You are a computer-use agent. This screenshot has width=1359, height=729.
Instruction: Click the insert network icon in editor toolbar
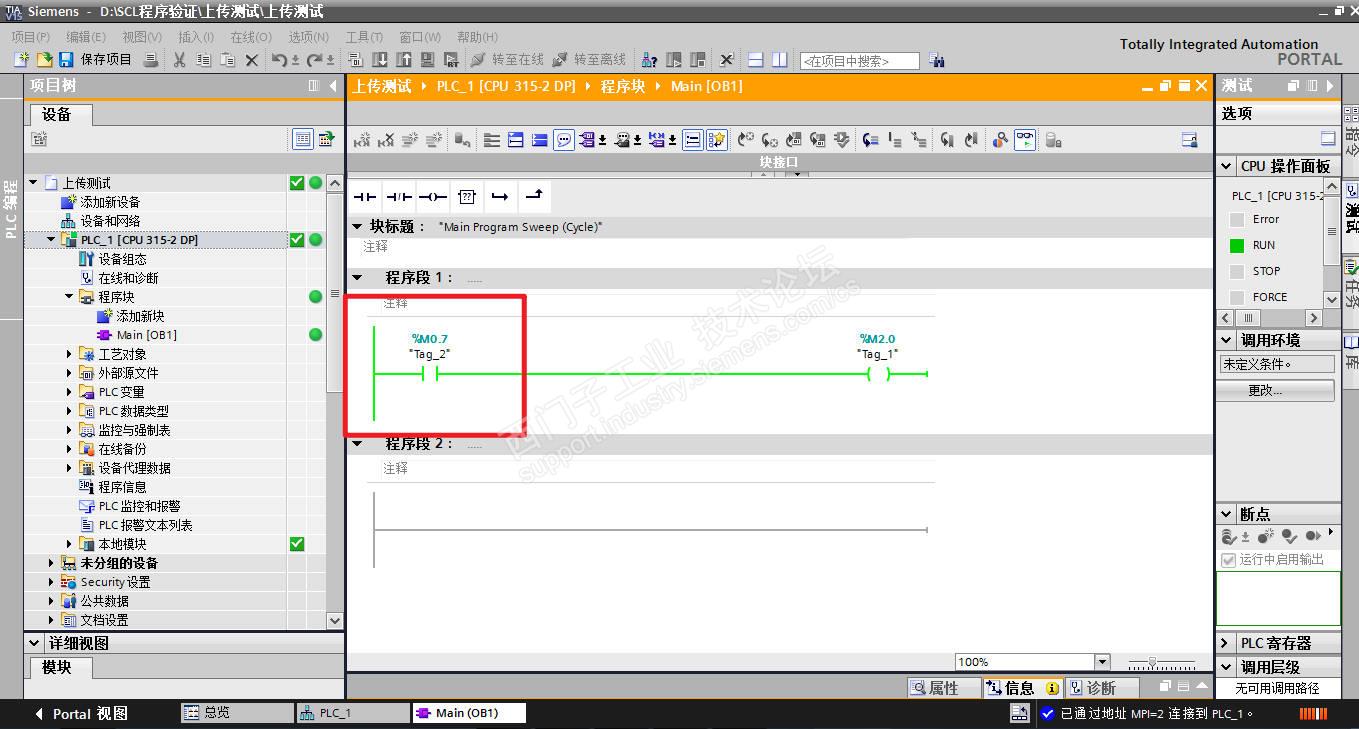(x=362, y=140)
